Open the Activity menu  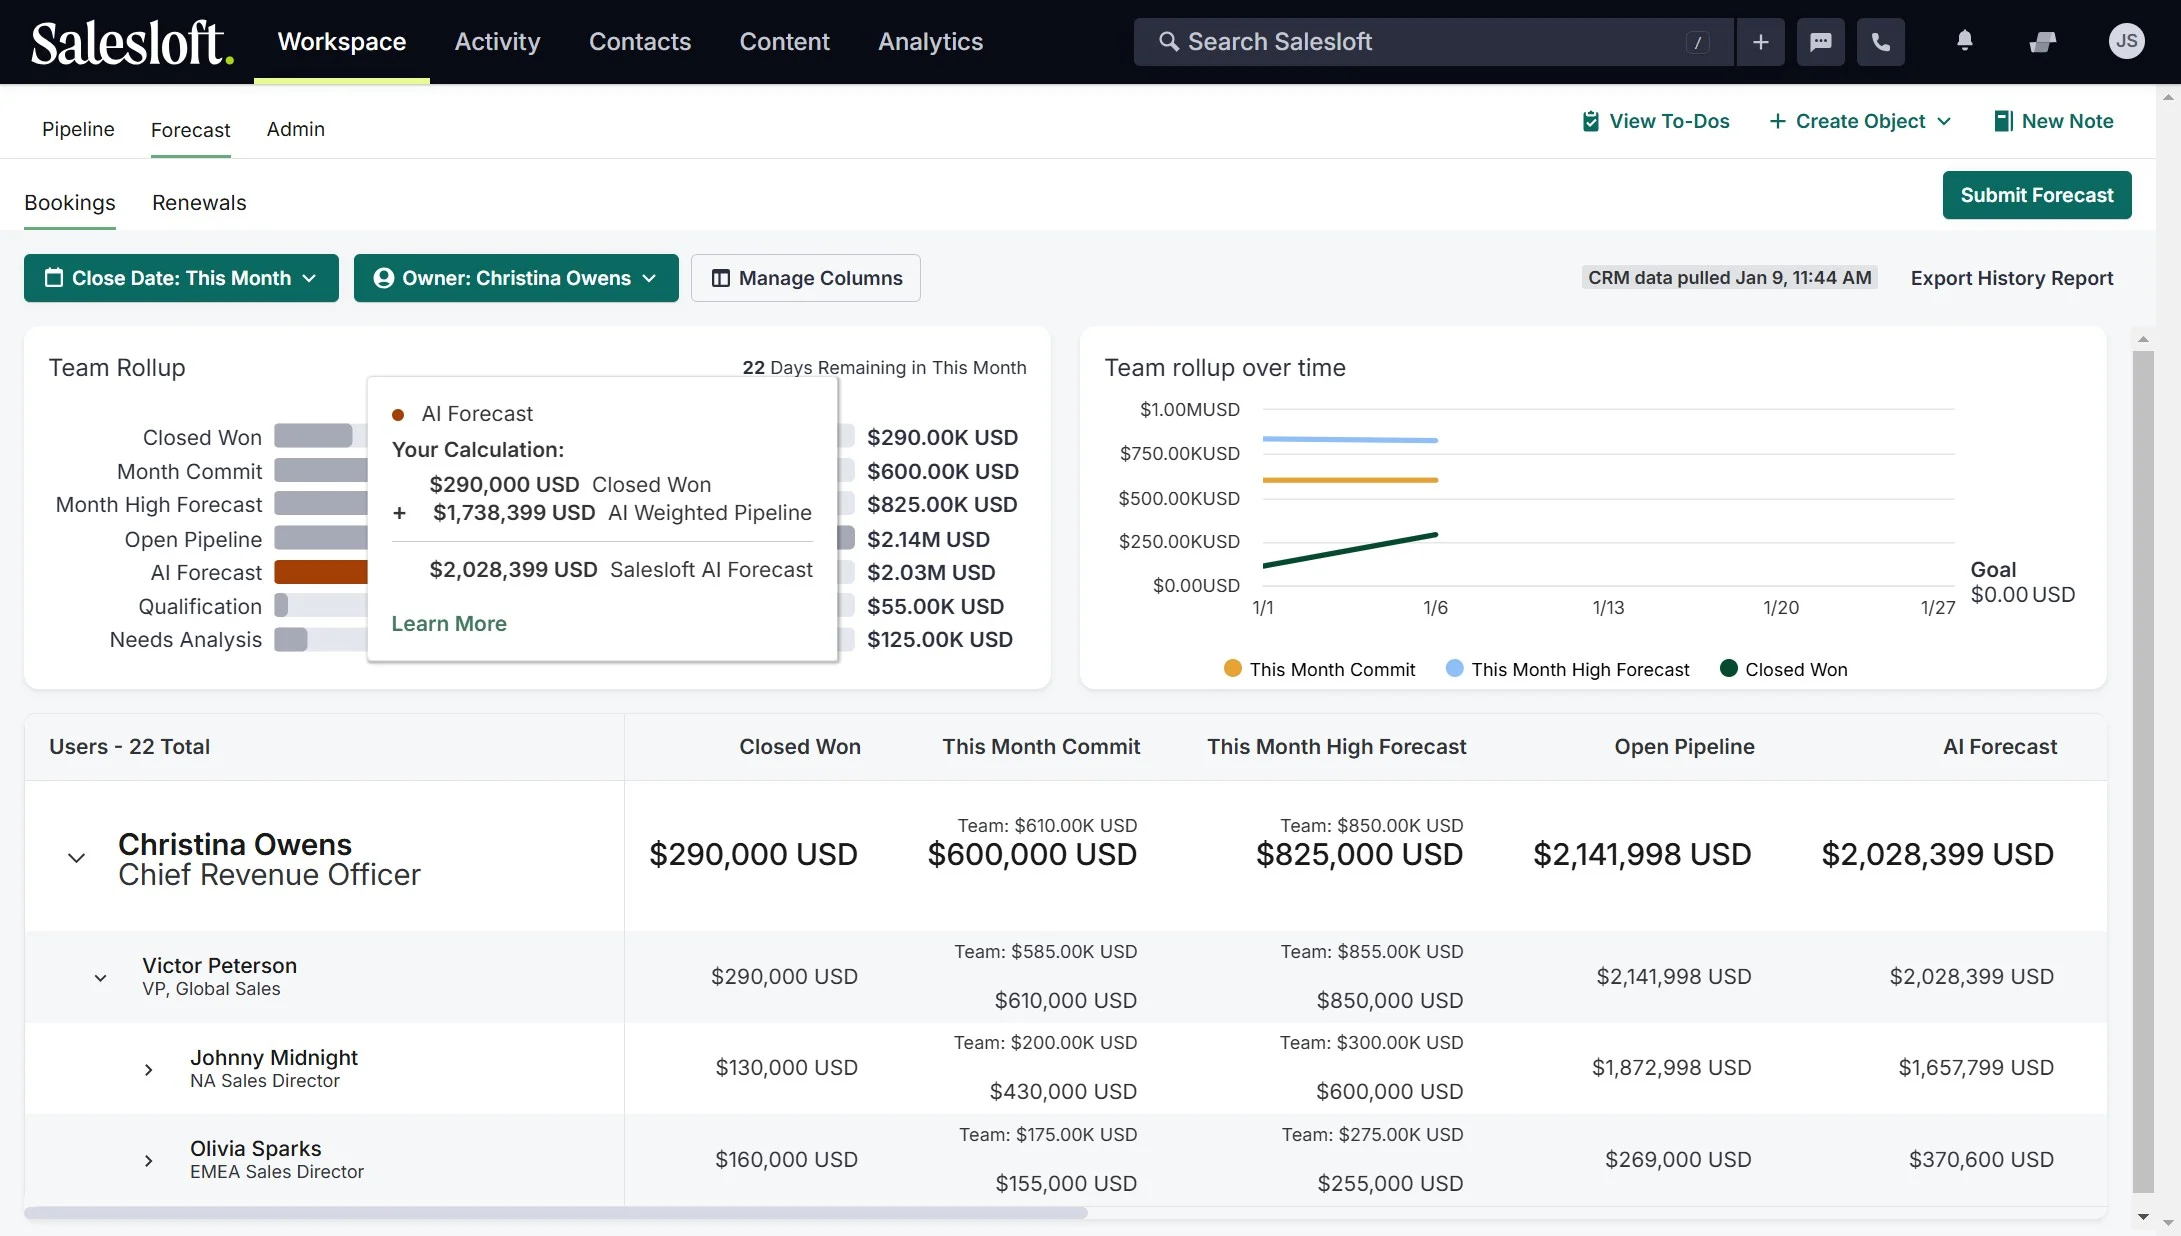point(497,41)
